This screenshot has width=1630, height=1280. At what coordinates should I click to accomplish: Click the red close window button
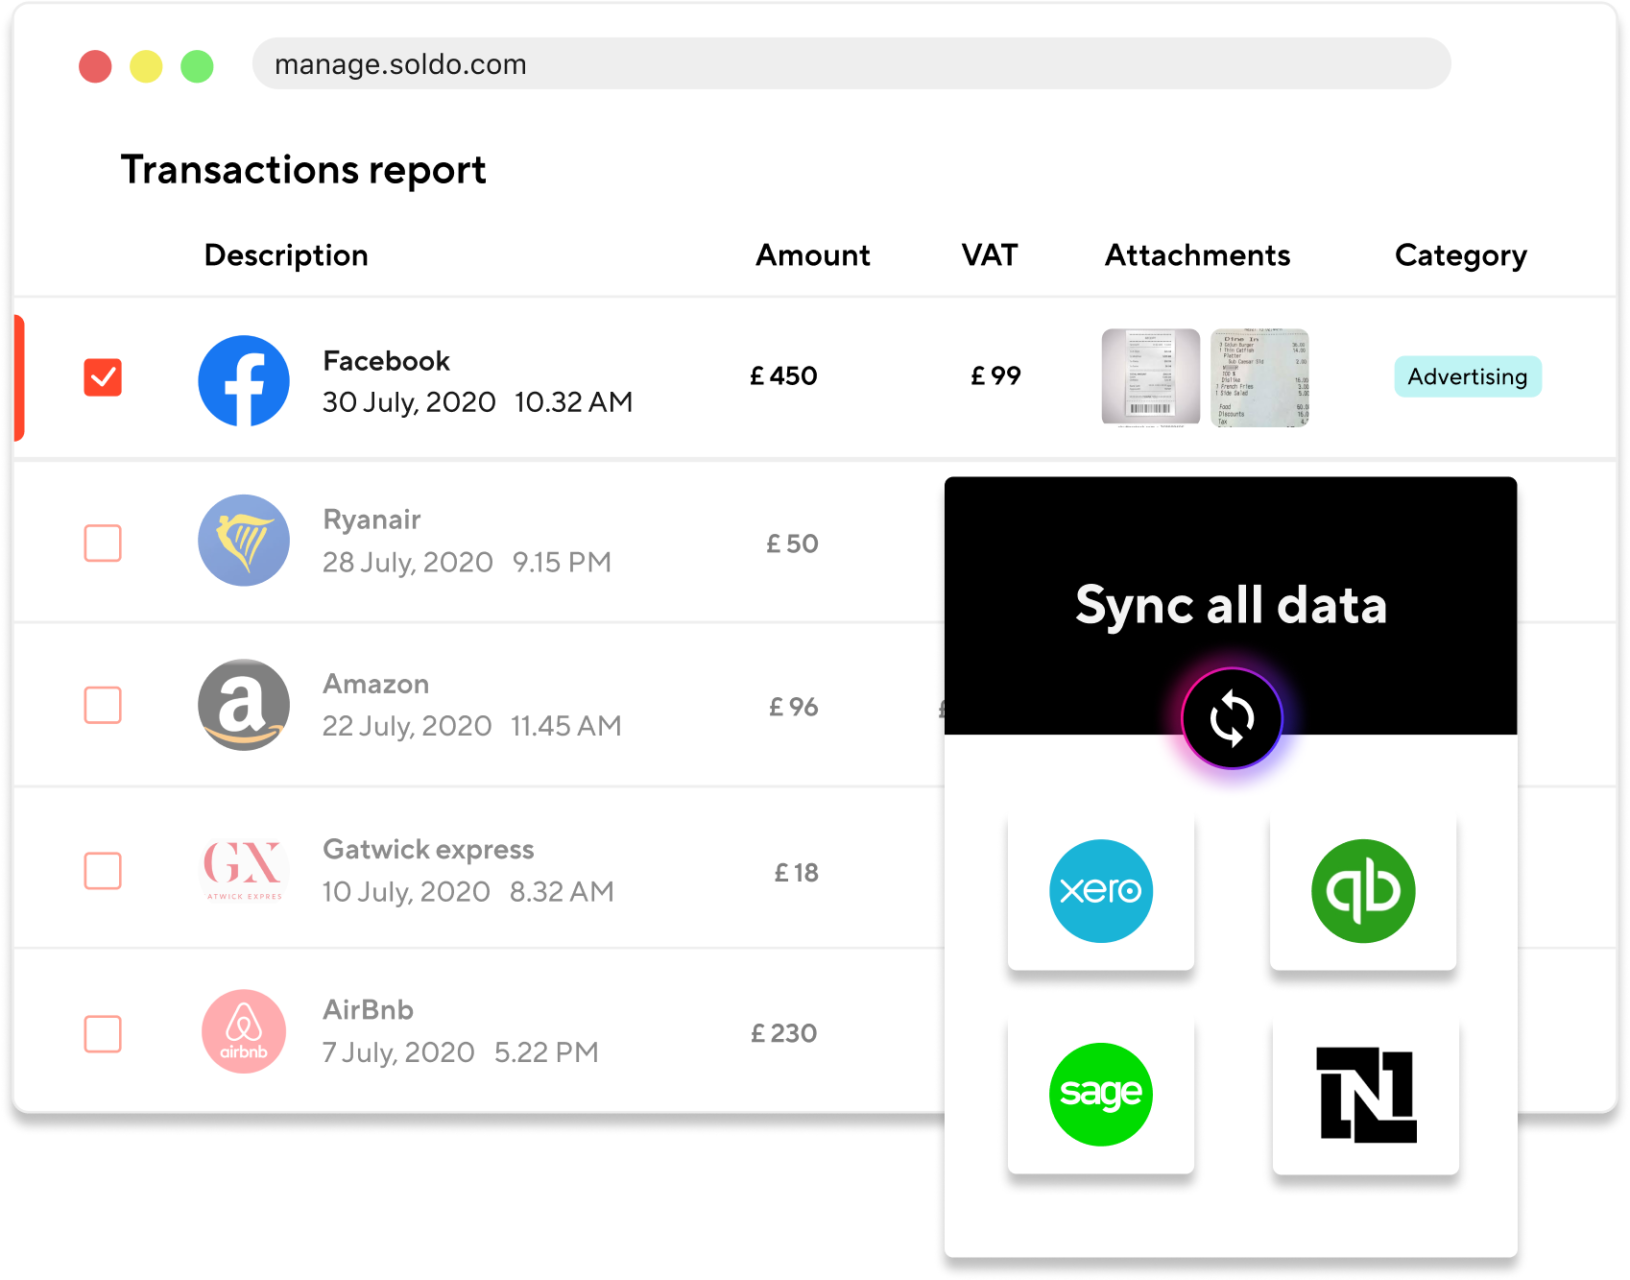[x=95, y=66]
